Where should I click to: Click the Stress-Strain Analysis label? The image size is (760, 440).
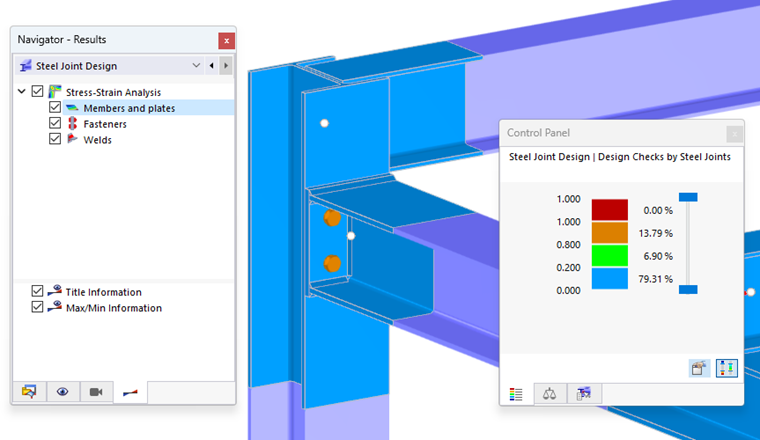(x=113, y=92)
